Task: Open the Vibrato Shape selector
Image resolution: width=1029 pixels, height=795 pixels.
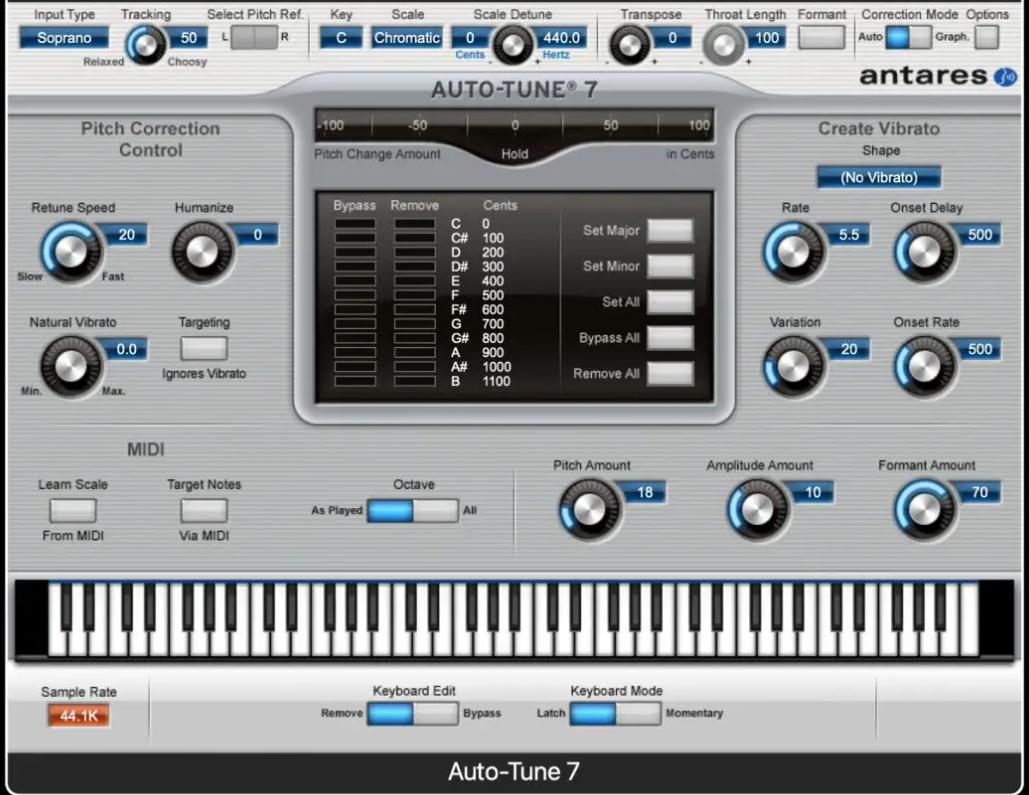Action: [x=878, y=176]
